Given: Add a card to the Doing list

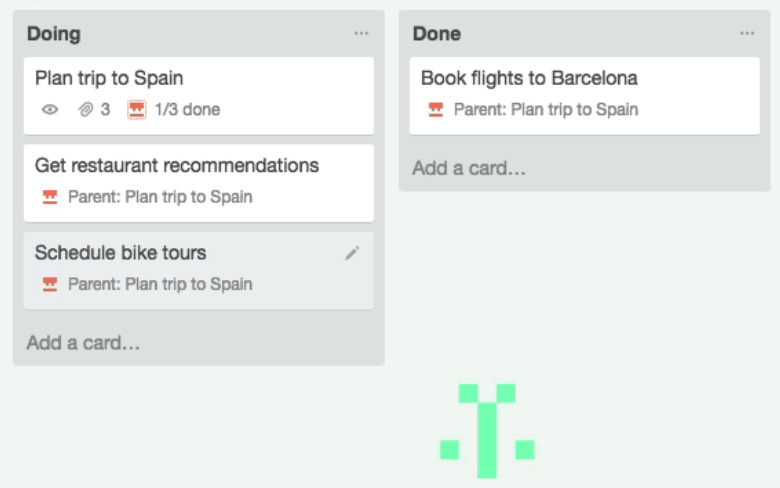Looking at the screenshot, I should [x=84, y=343].
